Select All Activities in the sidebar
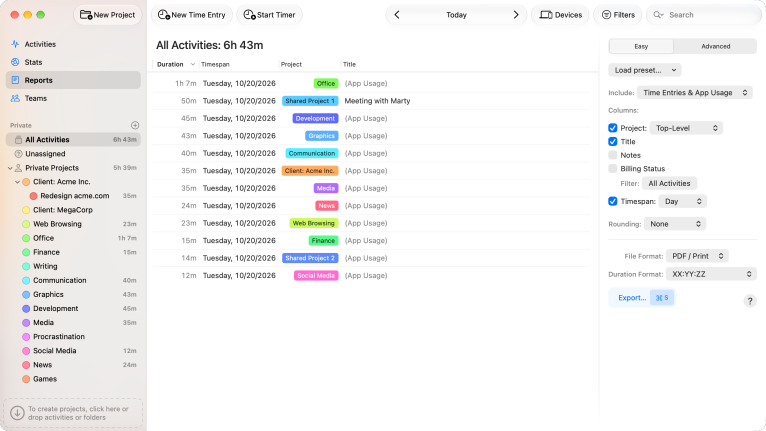The width and height of the screenshot is (766, 431). (73, 139)
